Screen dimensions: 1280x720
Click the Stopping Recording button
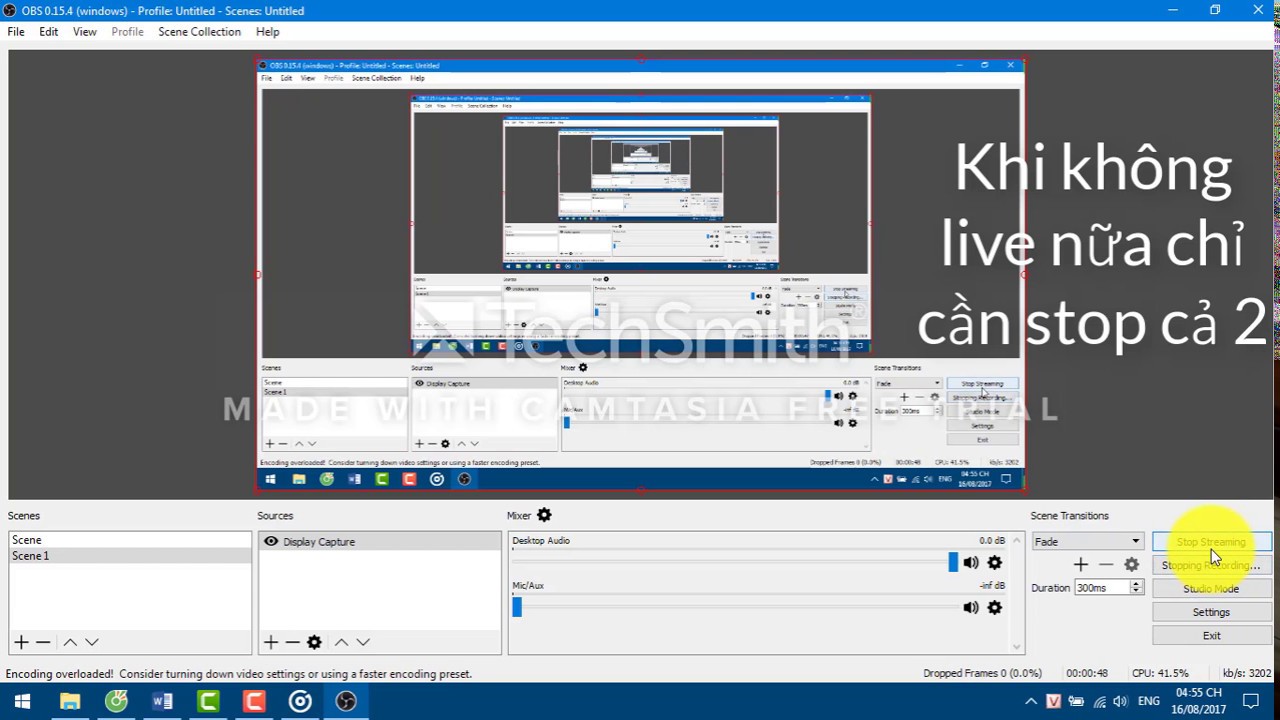1211,565
